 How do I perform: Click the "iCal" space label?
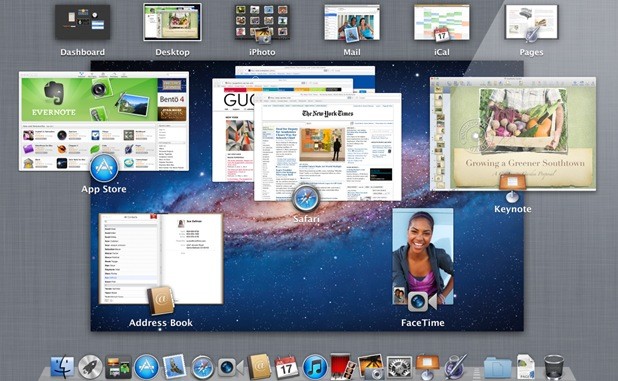coord(442,52)
